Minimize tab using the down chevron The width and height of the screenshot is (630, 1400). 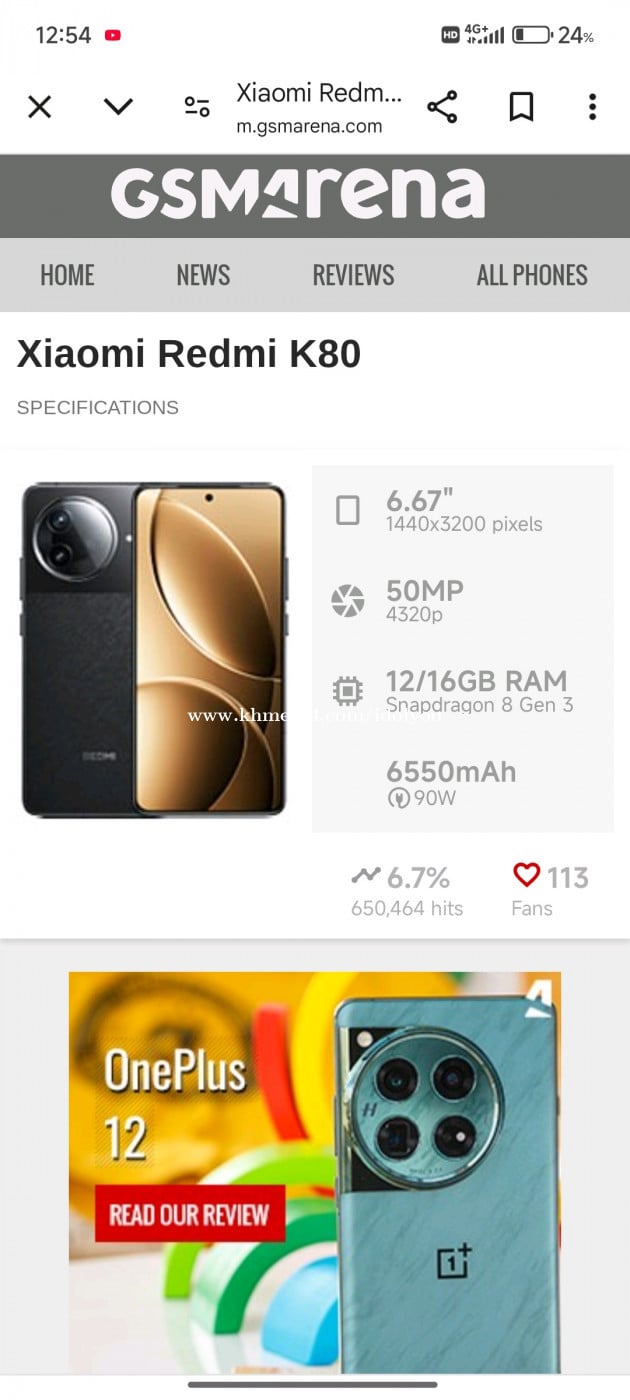[118, 107]
